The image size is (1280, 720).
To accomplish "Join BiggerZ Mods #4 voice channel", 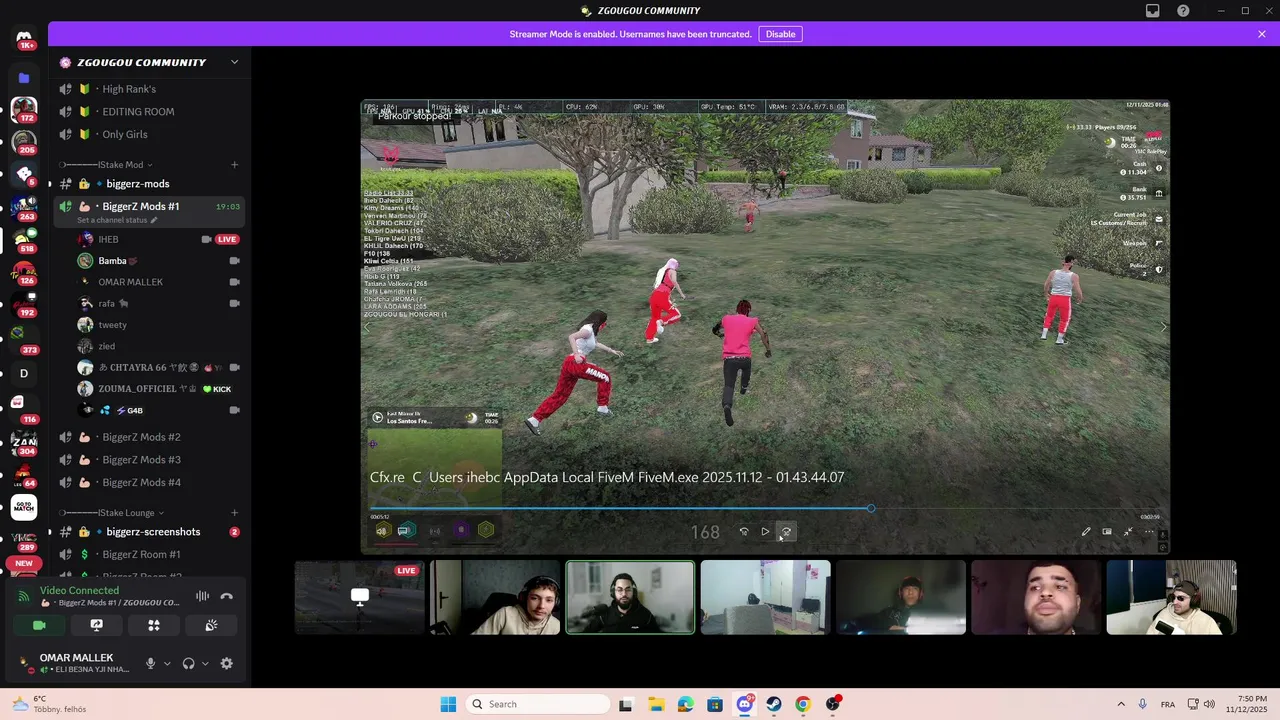I will [x=150, y=482].
